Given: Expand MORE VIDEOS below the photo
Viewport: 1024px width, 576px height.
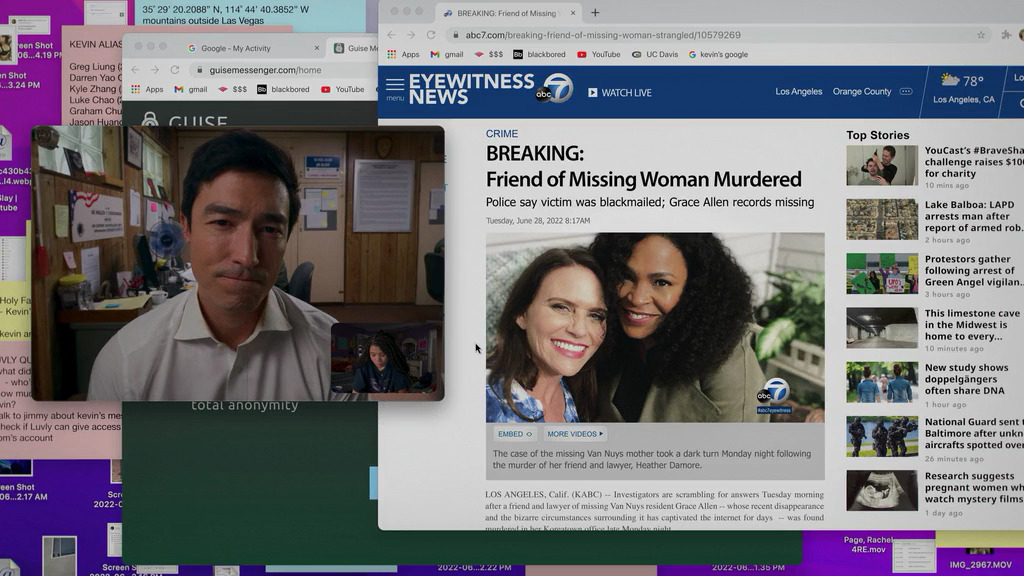Looking at the screenshot, I should 575,434.
